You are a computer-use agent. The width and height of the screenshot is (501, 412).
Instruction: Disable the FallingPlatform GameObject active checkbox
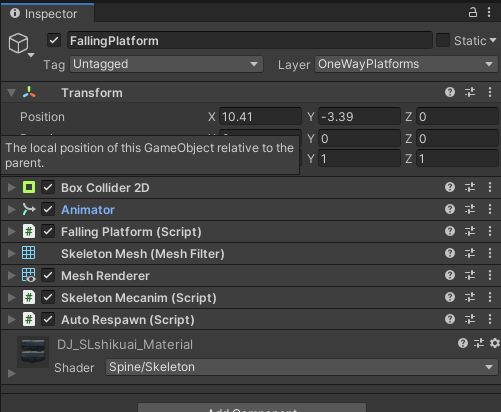tap(54, 41)
